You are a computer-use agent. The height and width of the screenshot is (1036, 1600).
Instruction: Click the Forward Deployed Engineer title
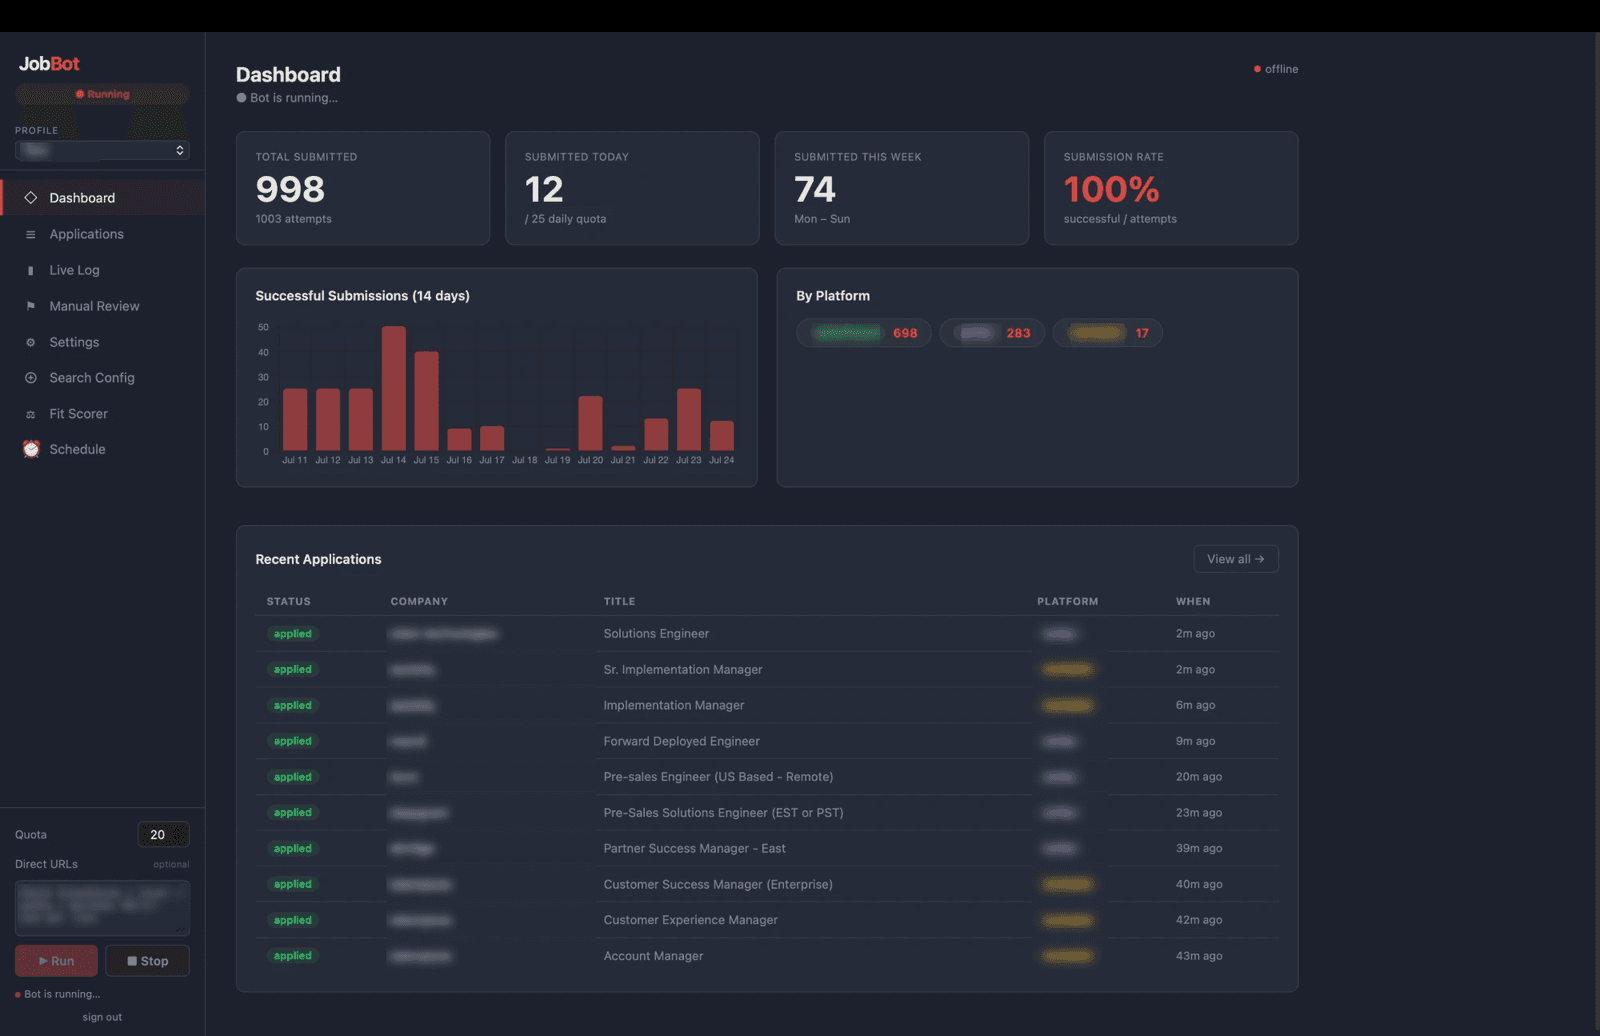[x=681, y=741]
